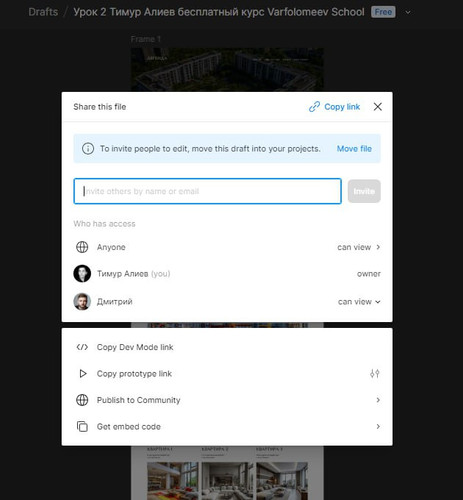Click the info icon in the blue banner
The width and height of the screenshot is (463, 500).
tap(88, 149)
